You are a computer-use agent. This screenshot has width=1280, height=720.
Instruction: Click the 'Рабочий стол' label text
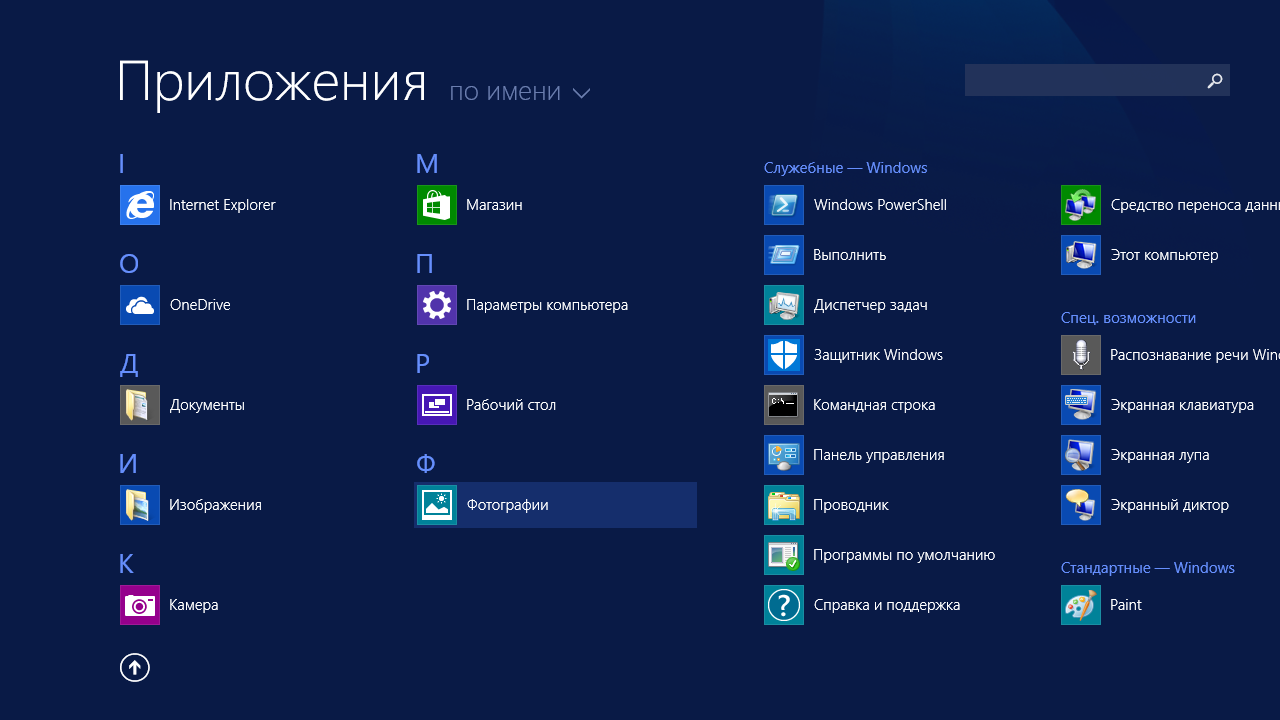tap(511, 405)
